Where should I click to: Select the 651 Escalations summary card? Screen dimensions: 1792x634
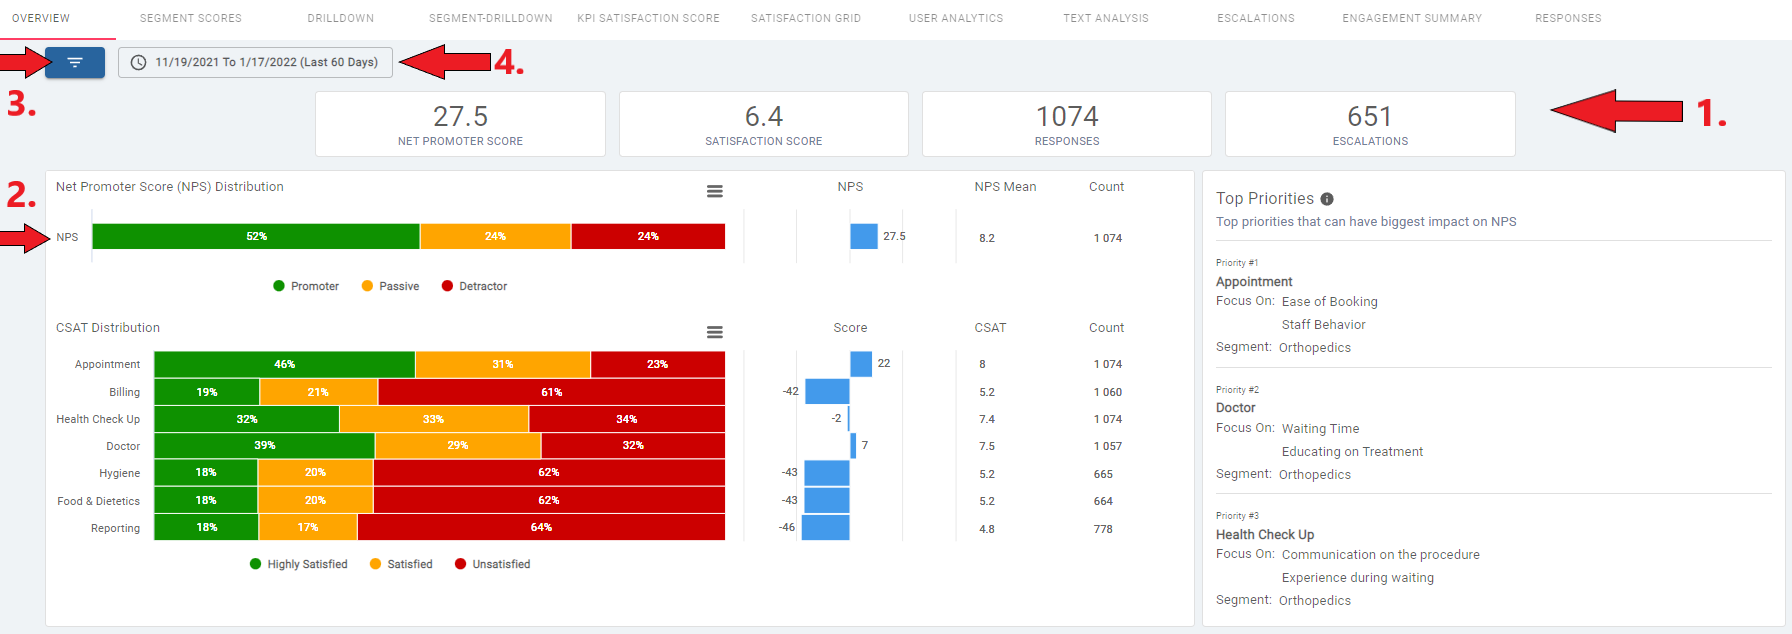click(1369, 124)
